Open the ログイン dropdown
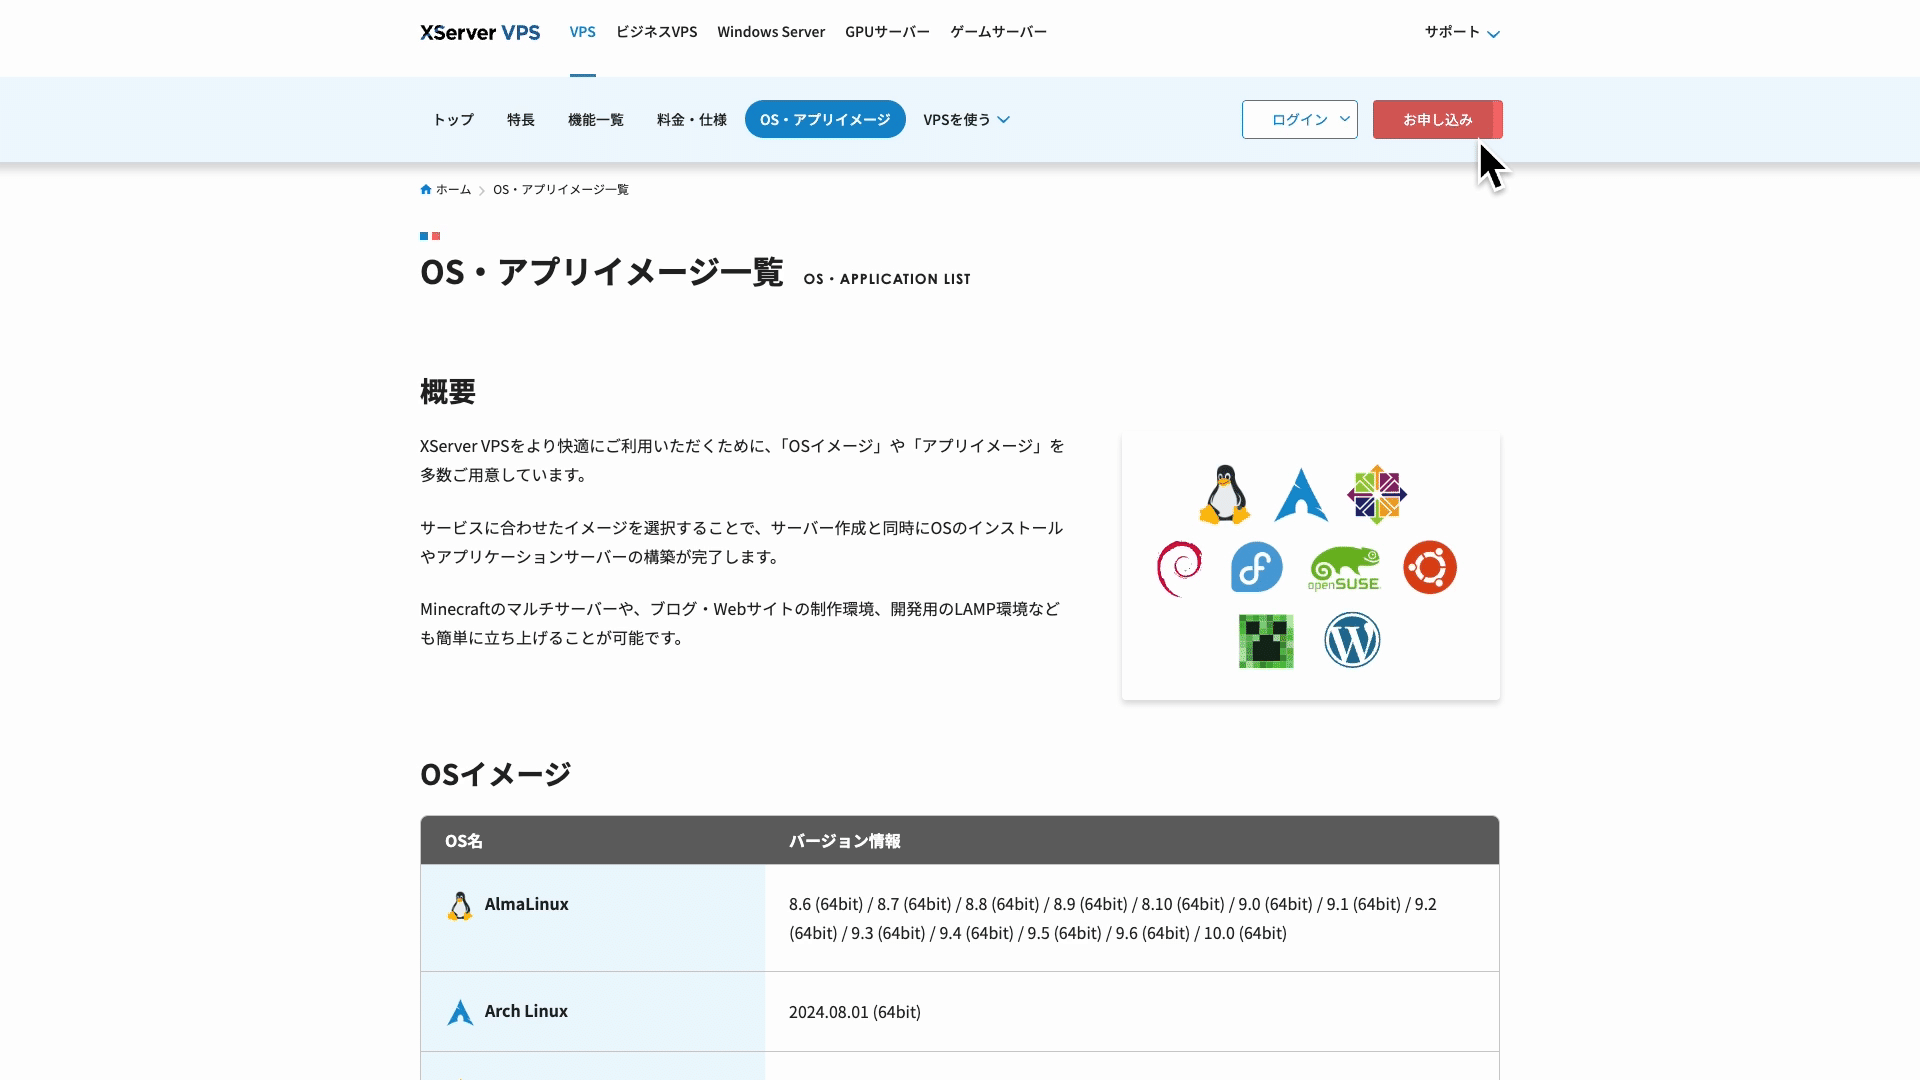Screen dimensions: 1920x1080 [x=1299, y=119]
